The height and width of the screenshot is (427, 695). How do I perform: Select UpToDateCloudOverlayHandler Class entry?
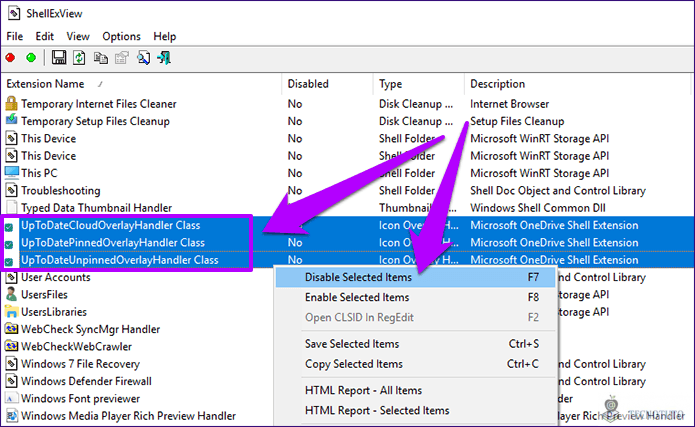point(111,225)
